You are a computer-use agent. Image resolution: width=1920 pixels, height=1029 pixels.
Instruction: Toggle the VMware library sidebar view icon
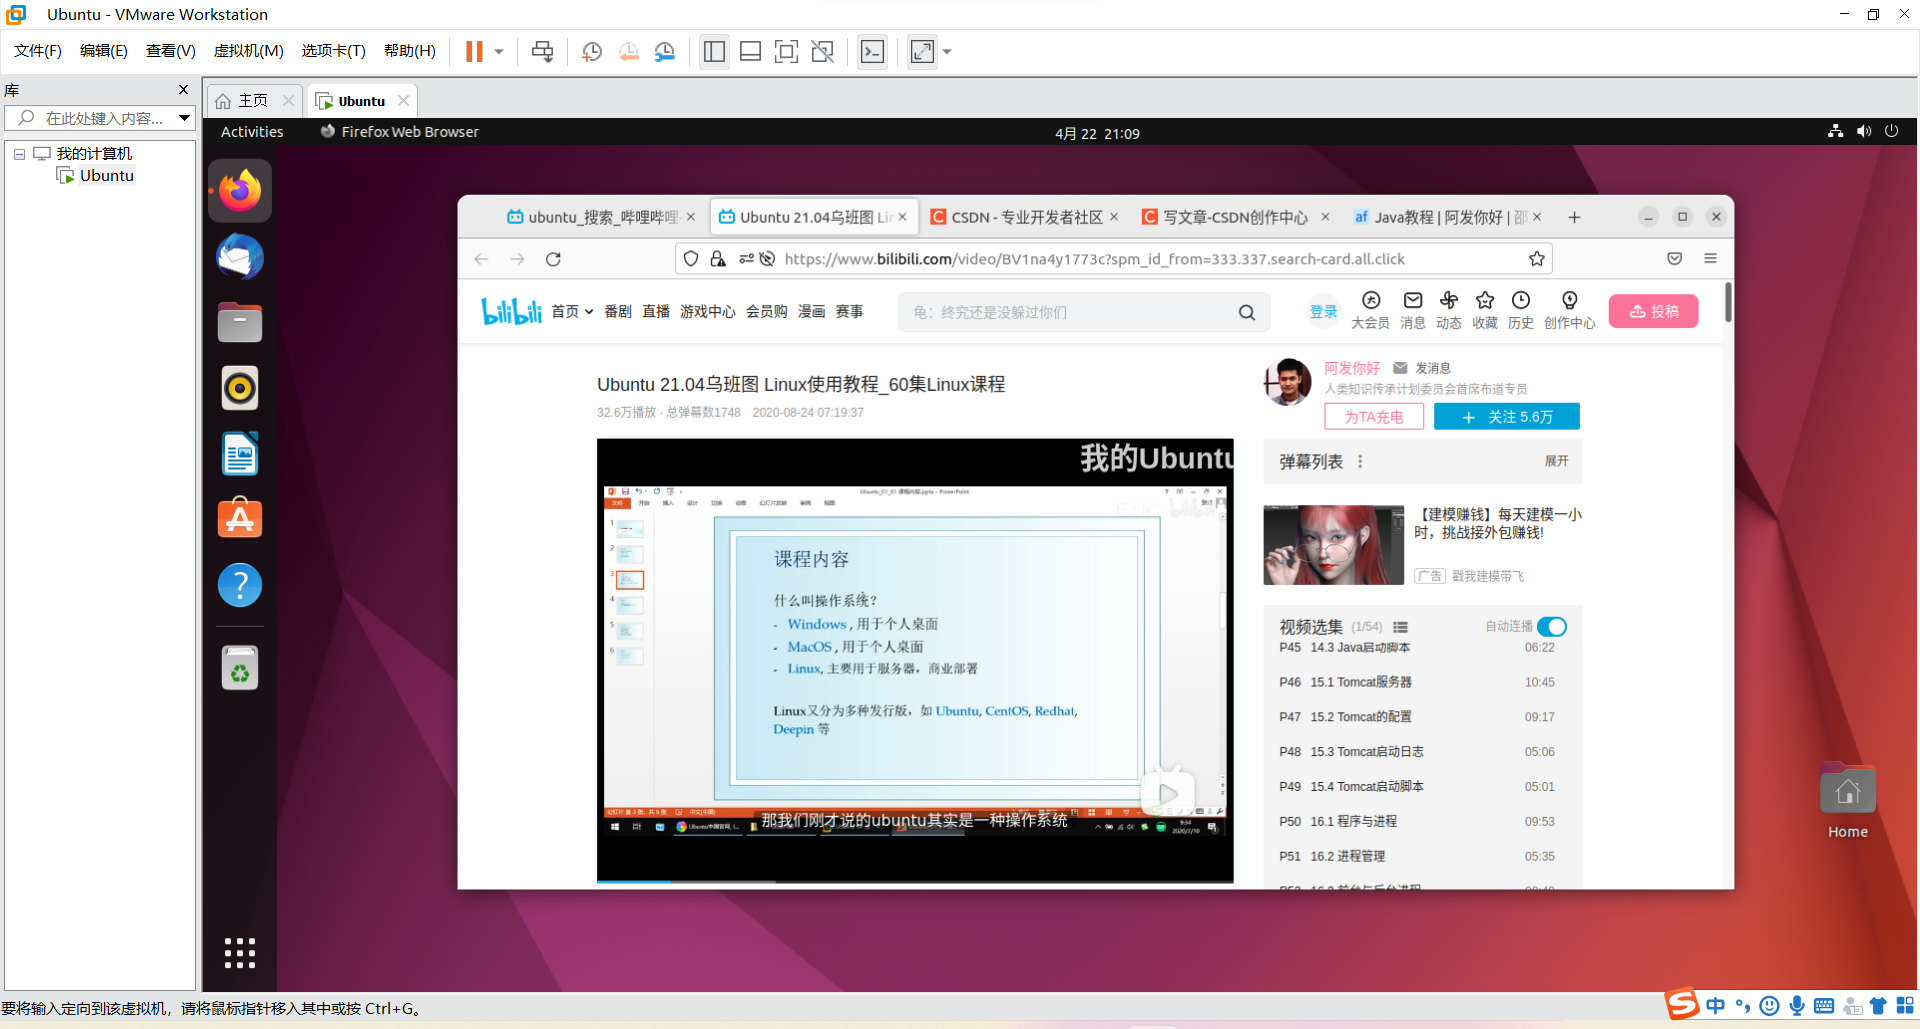click(x=714, y=51)
